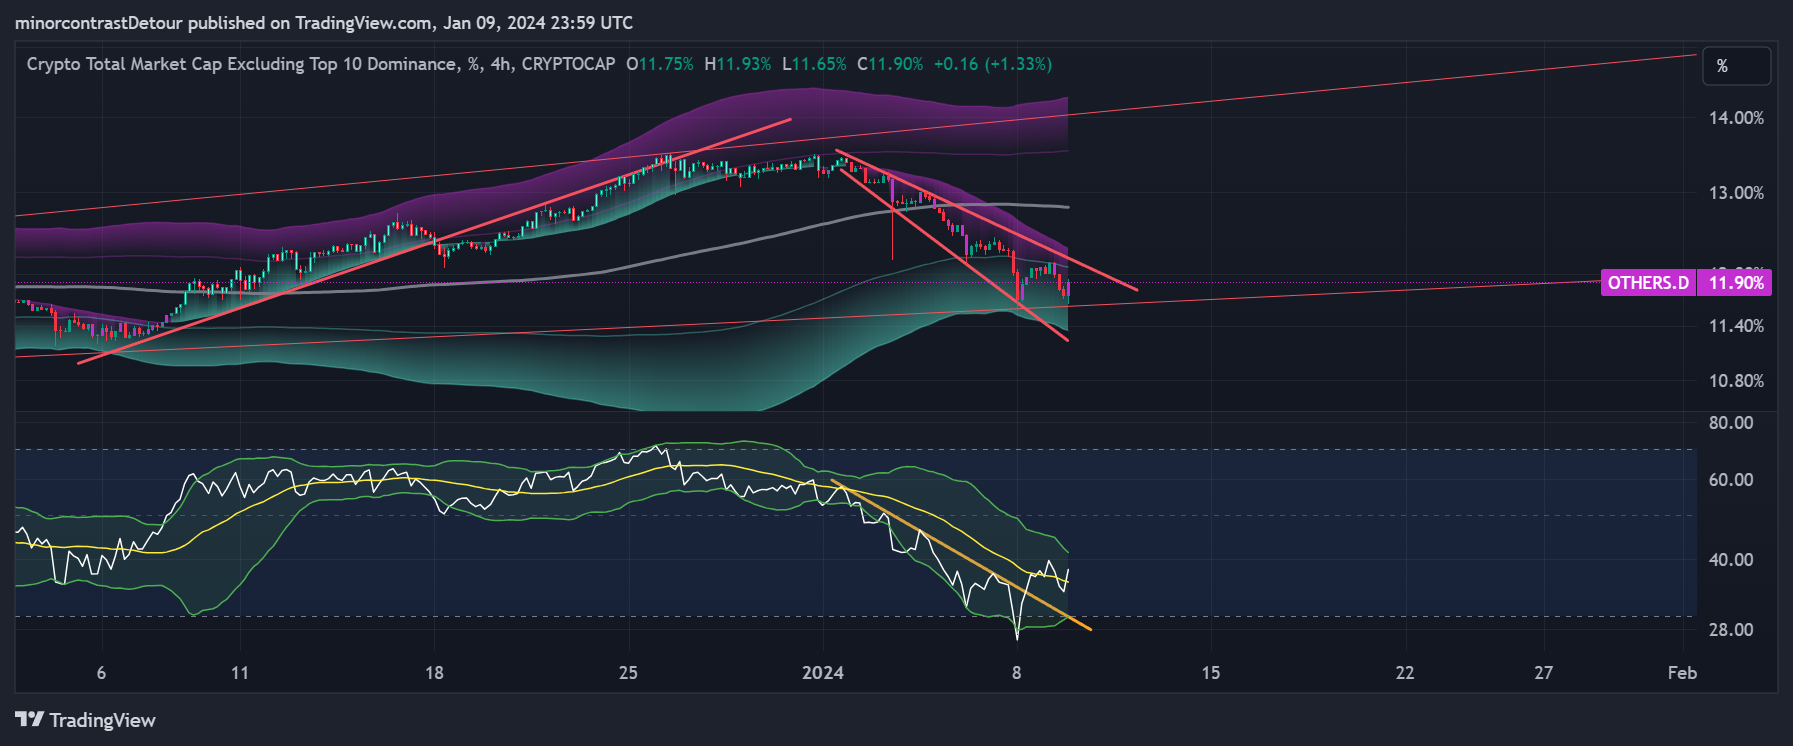The image size is (1793, 746).
Task: Click the % scale unit button
Action: (1736, 66)
